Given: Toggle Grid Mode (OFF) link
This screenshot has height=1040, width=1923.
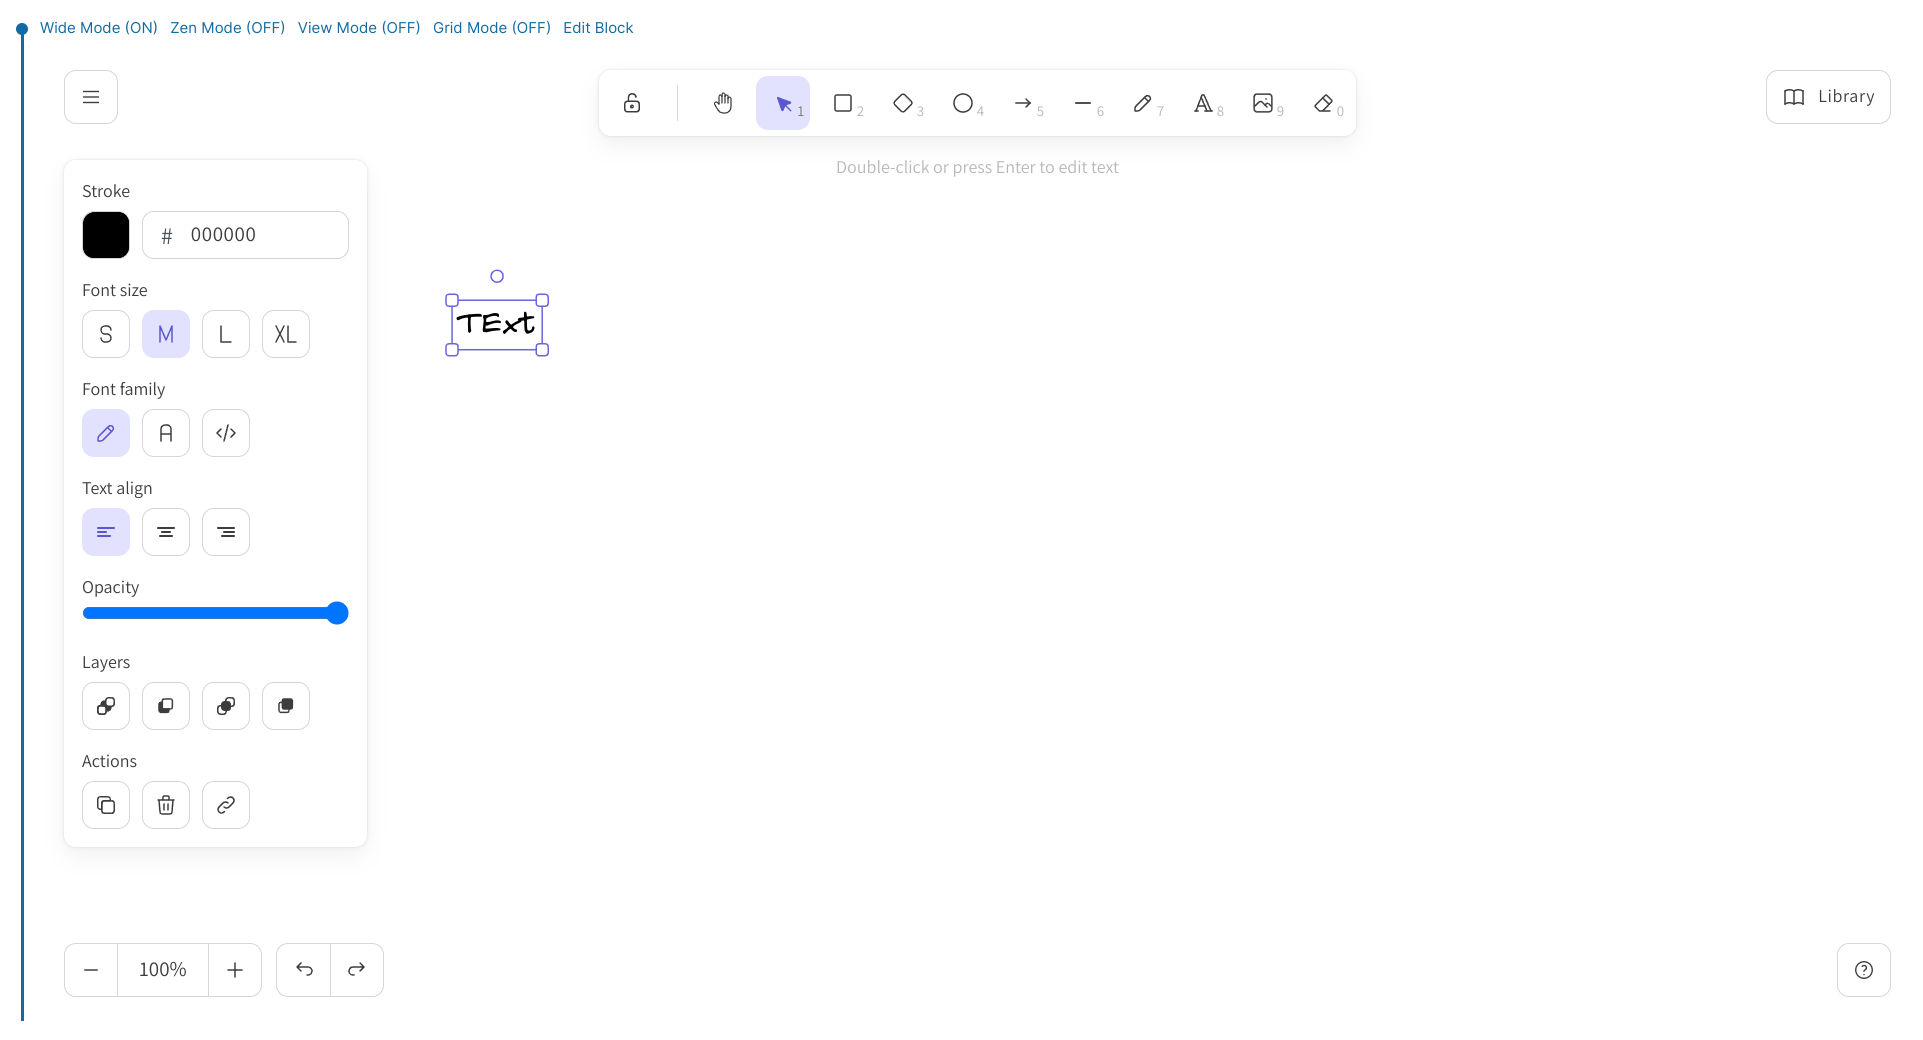Looking at the screenshot, I should [x=492, y=28].
